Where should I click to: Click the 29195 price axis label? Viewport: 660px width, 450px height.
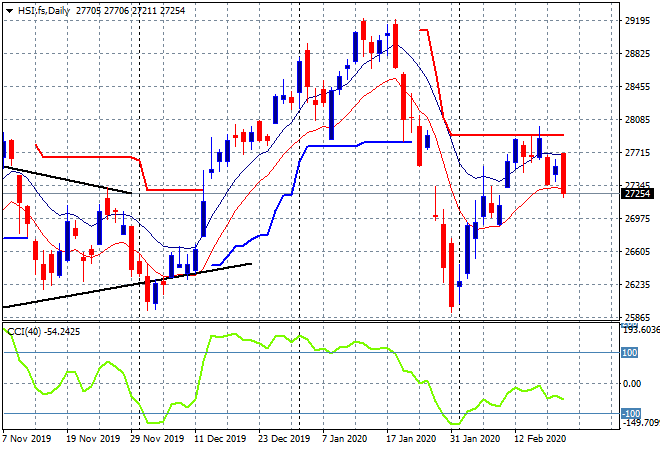(x=637, y=21)
